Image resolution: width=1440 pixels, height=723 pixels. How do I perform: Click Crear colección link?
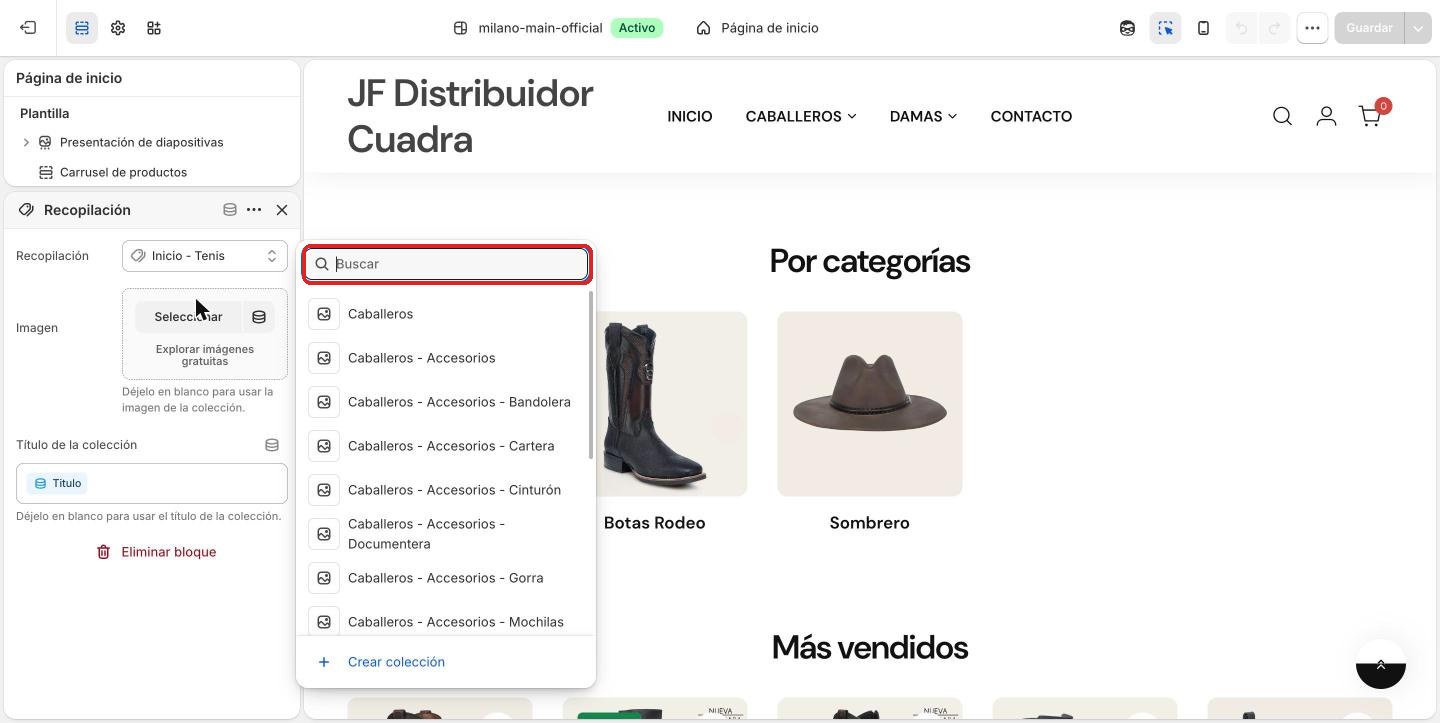coord(396,662)
